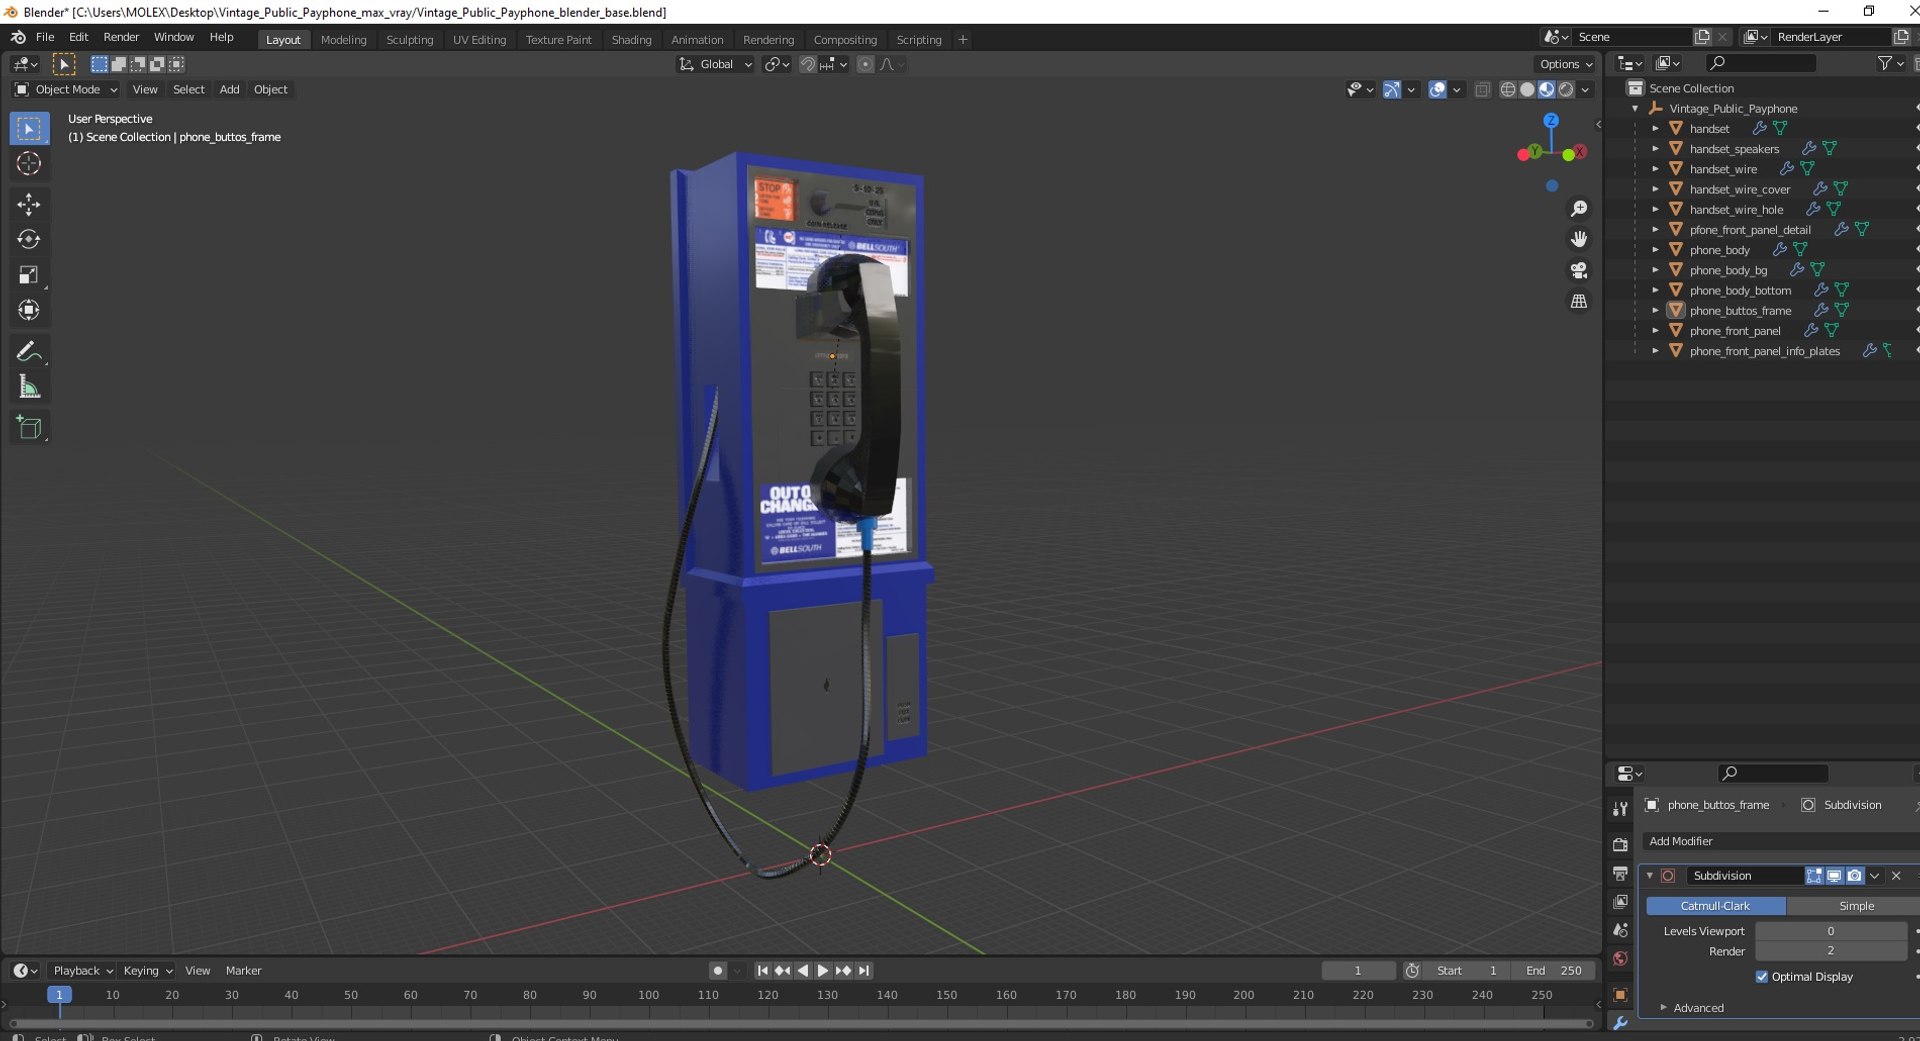The image size is (1920, 1041).
Task: Activate the Cursor tool
Action: (29, 164)
